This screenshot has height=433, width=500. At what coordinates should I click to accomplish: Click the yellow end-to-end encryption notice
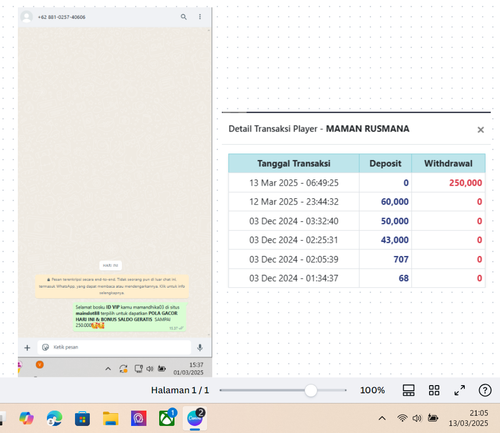tap(112, 286)
